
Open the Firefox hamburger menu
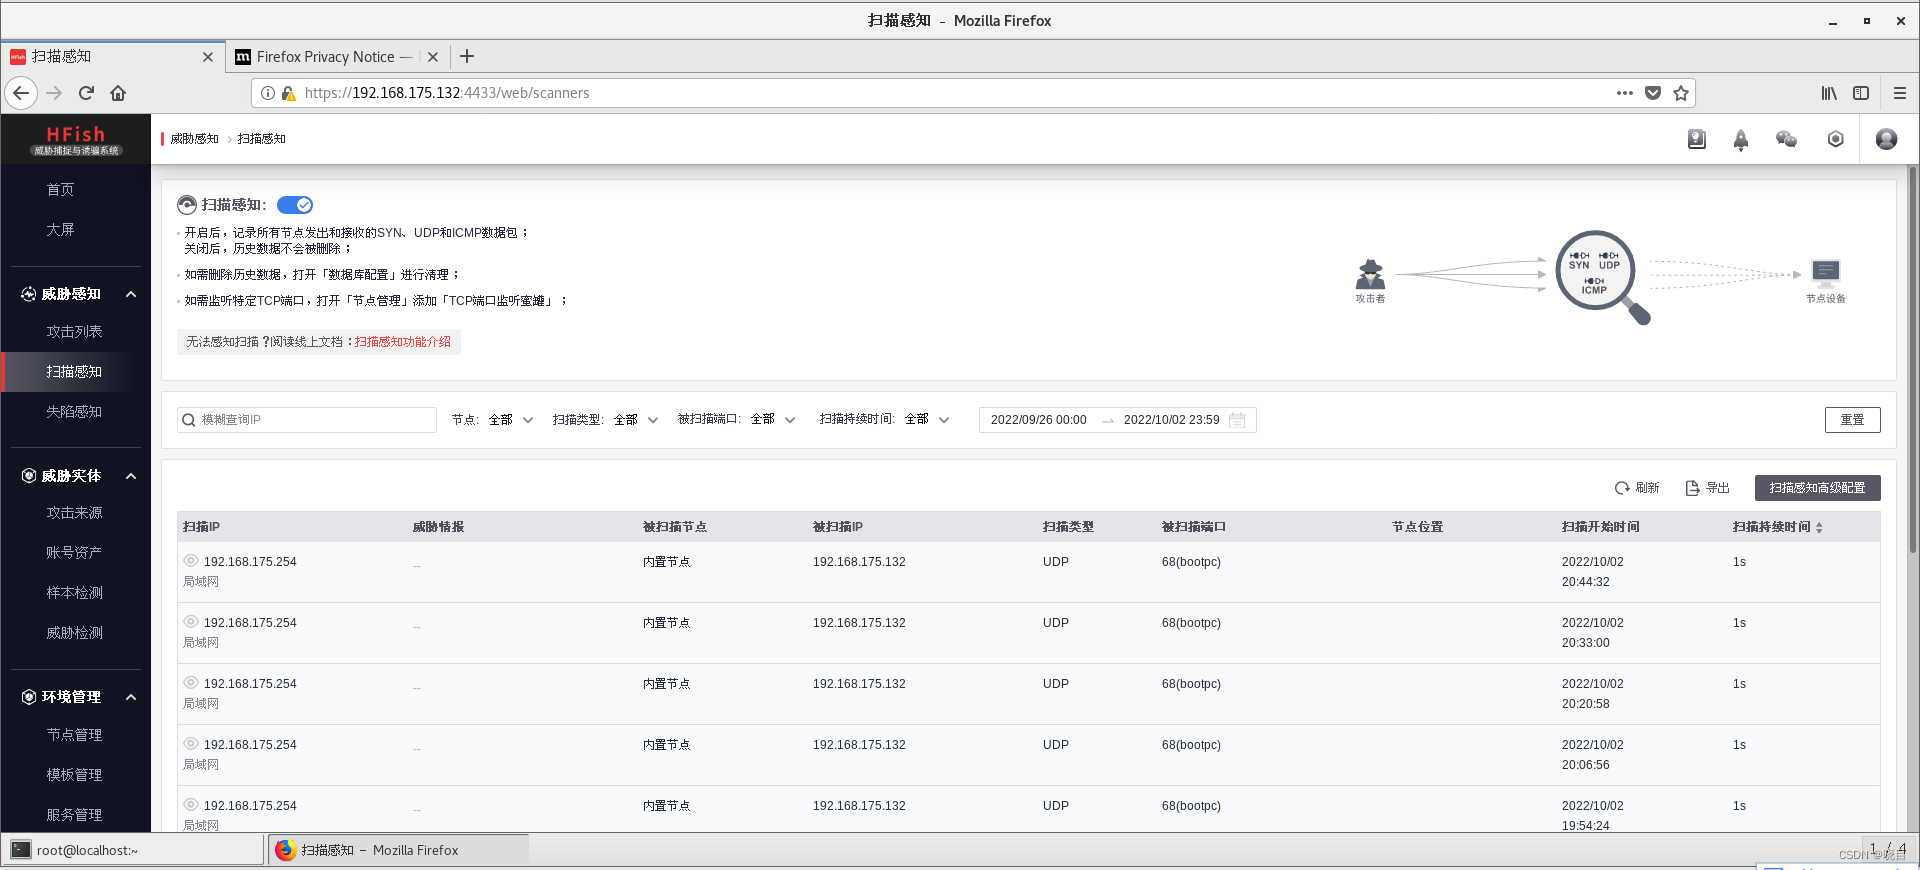[1900, 93]
